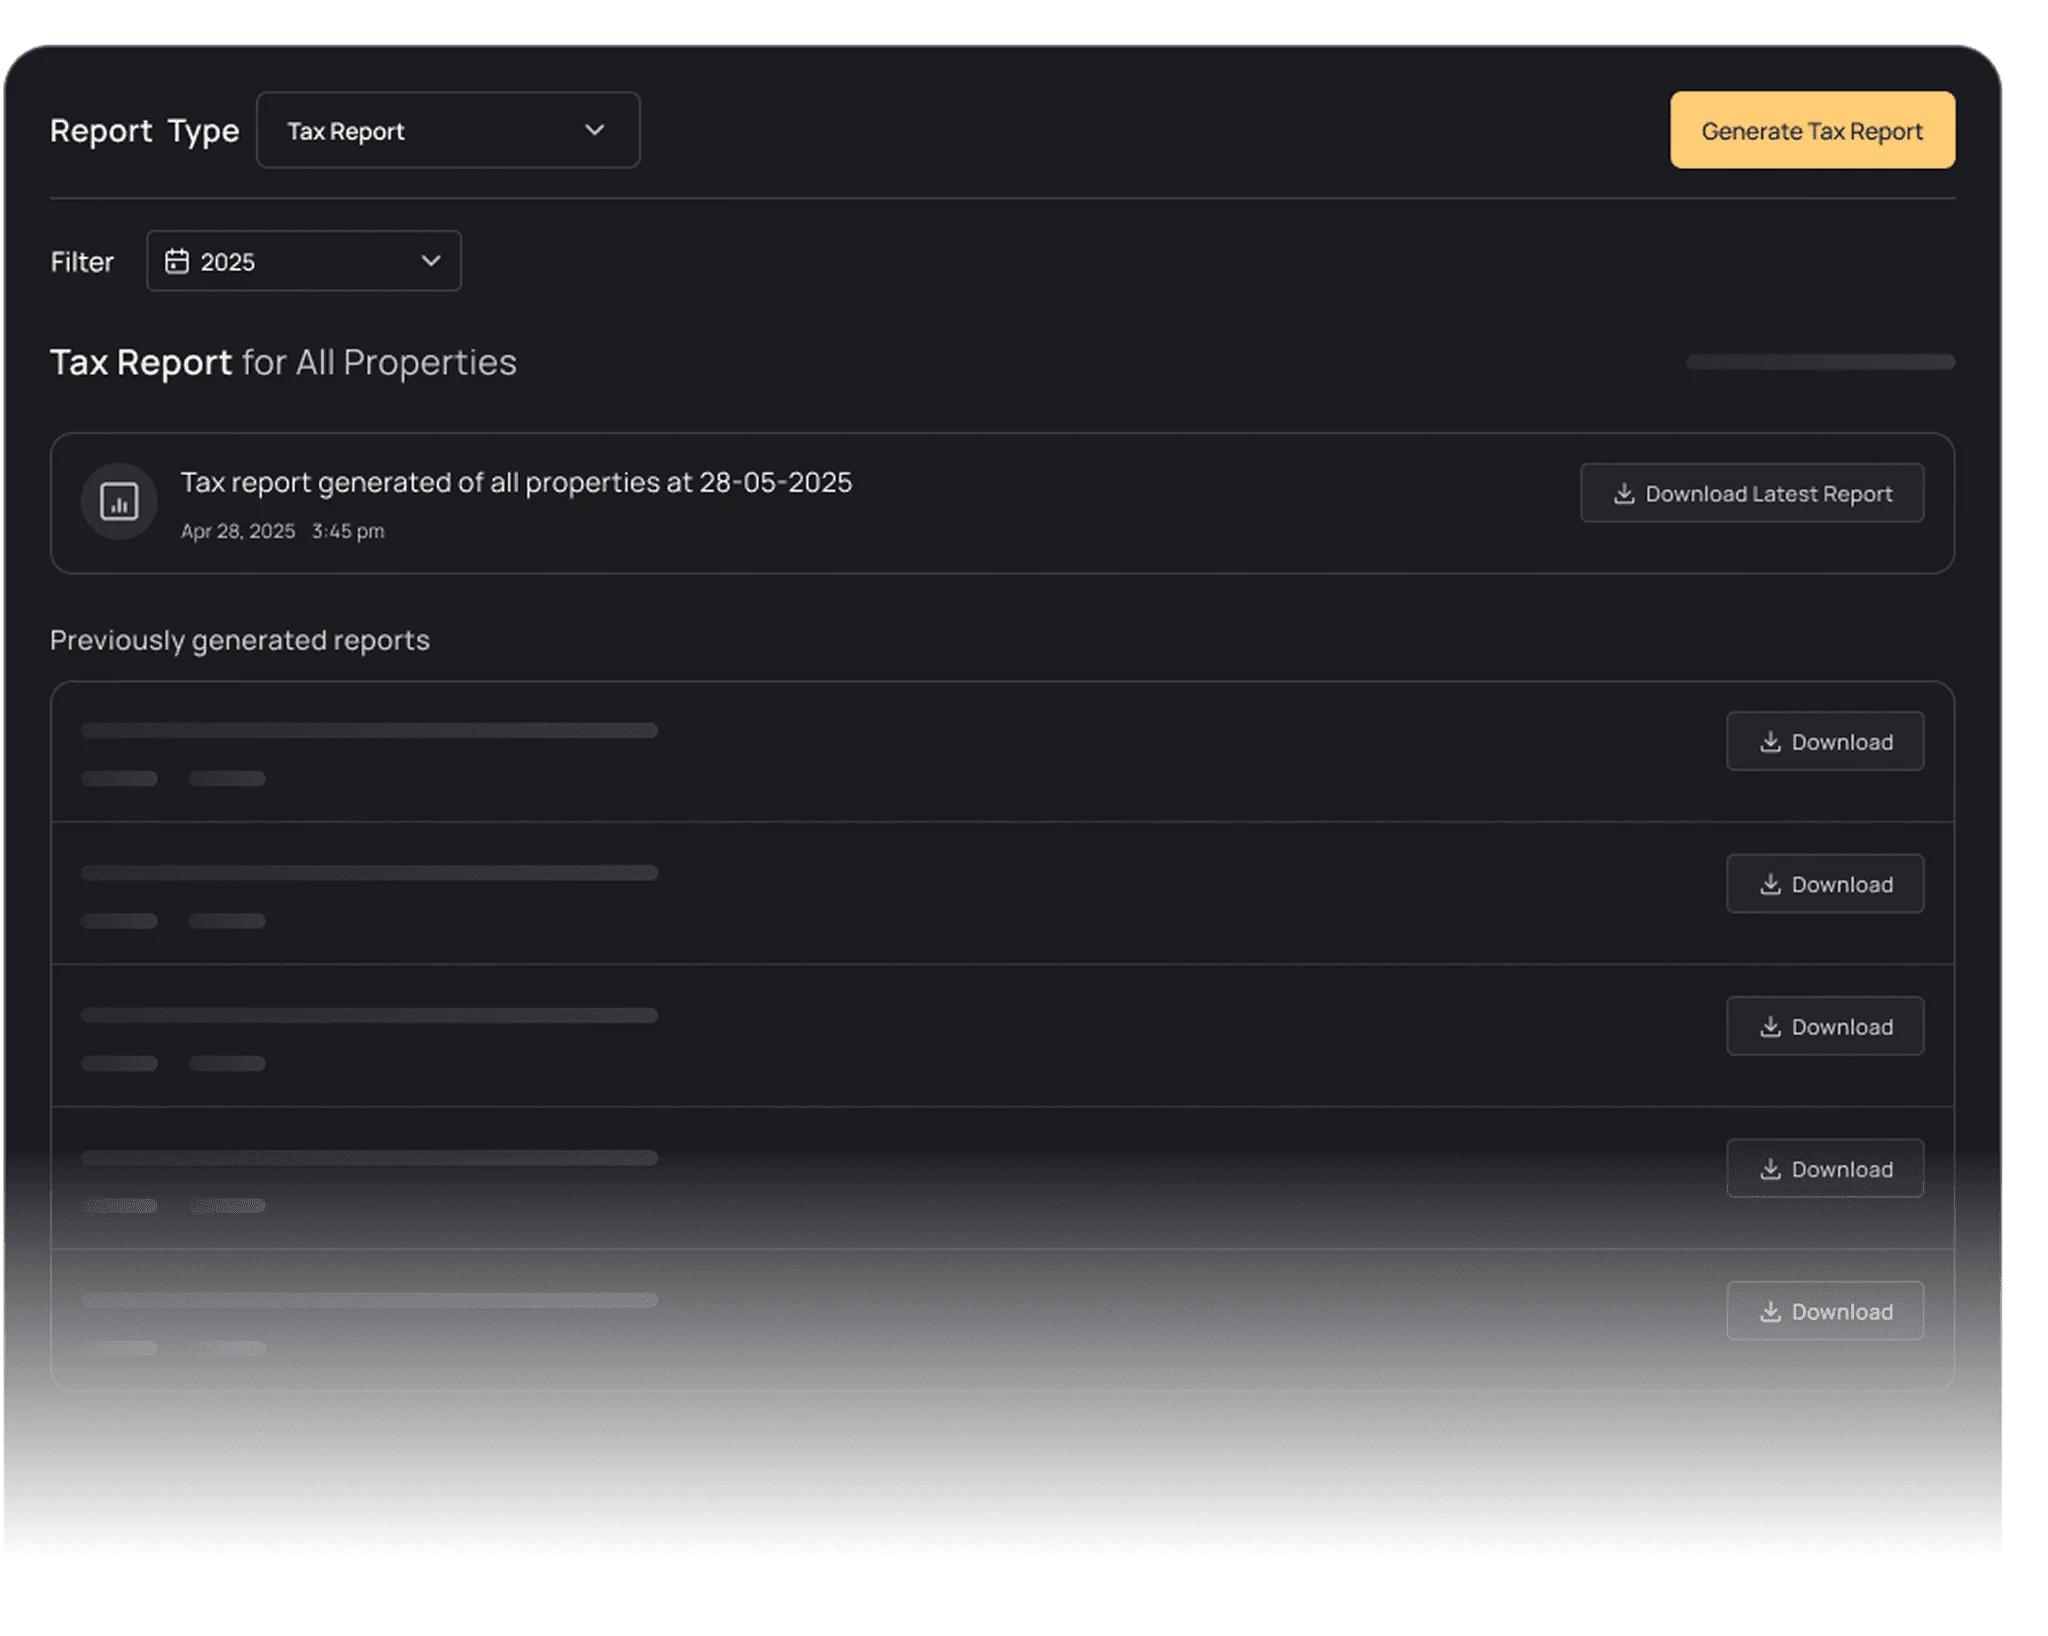
Task: Click the download icon in the fourth report row
Action: (1770, 1169)
